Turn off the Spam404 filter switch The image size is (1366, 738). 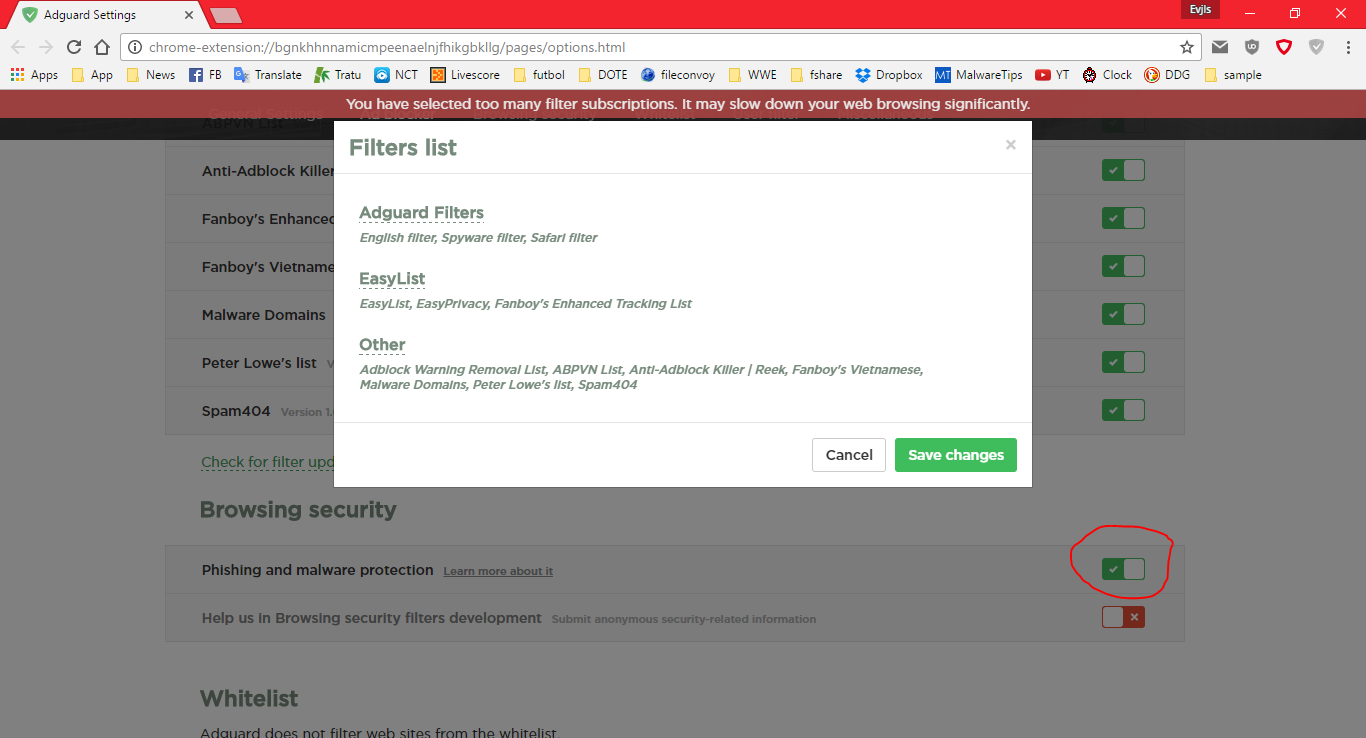tap(1123, 410)
